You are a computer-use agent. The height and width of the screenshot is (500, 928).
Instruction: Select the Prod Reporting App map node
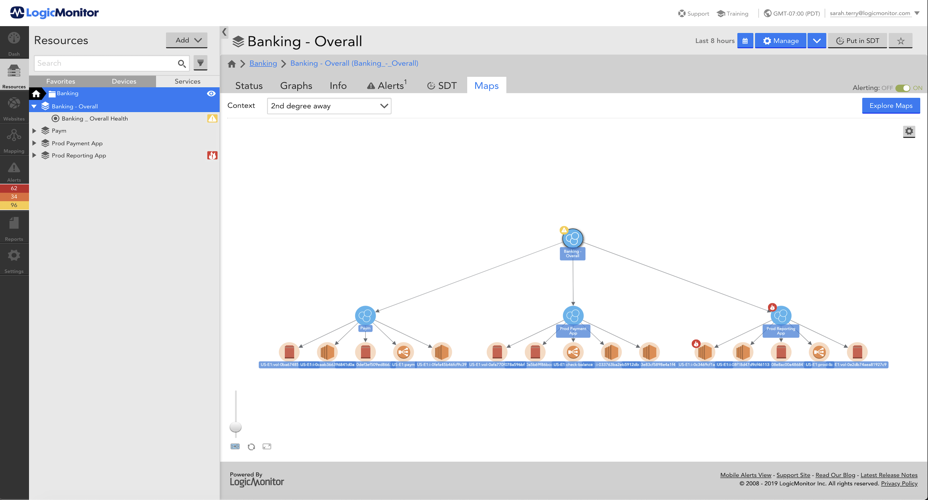coord(781,315)
